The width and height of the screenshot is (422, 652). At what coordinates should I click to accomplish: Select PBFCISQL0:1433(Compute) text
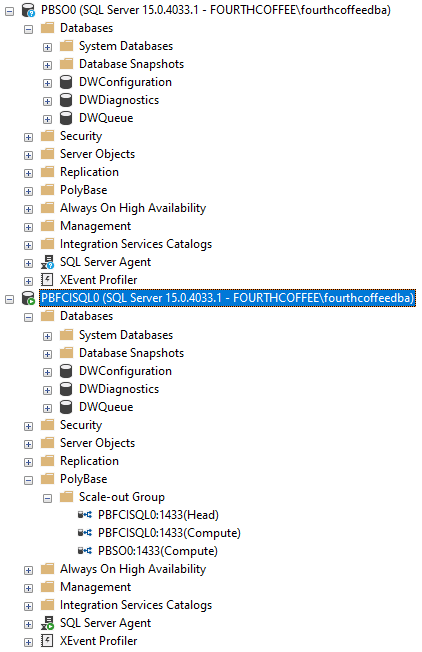click(x=169, y=533)
